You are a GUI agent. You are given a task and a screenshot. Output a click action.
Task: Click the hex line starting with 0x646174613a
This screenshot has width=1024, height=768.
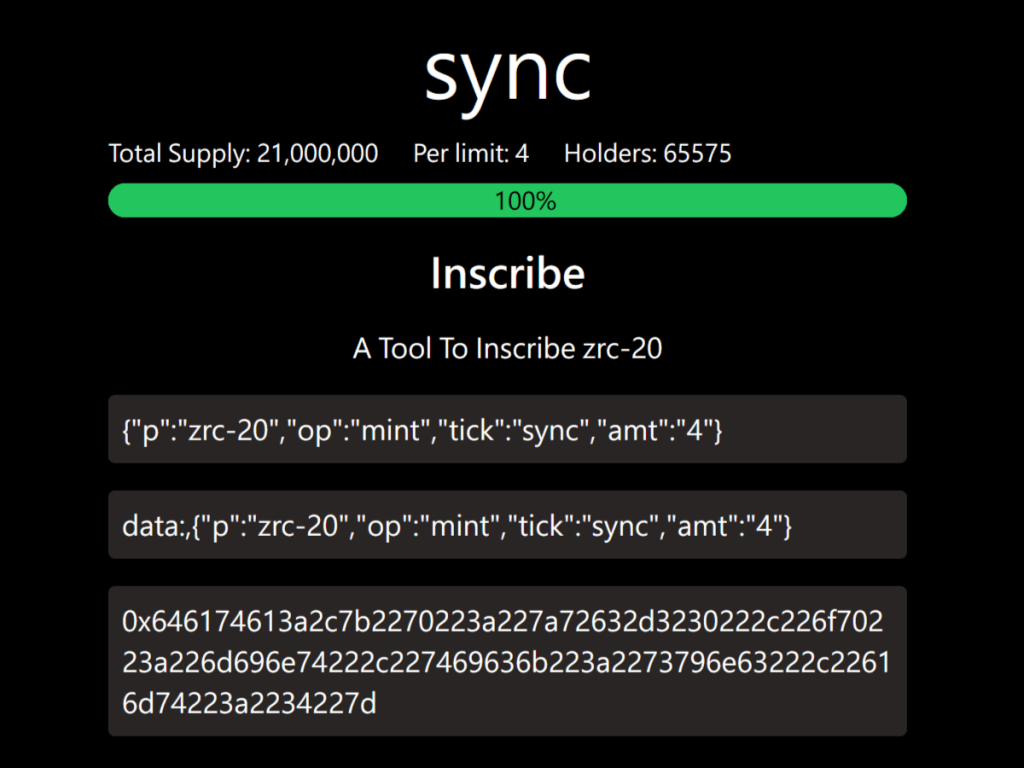tap(502, 622)
